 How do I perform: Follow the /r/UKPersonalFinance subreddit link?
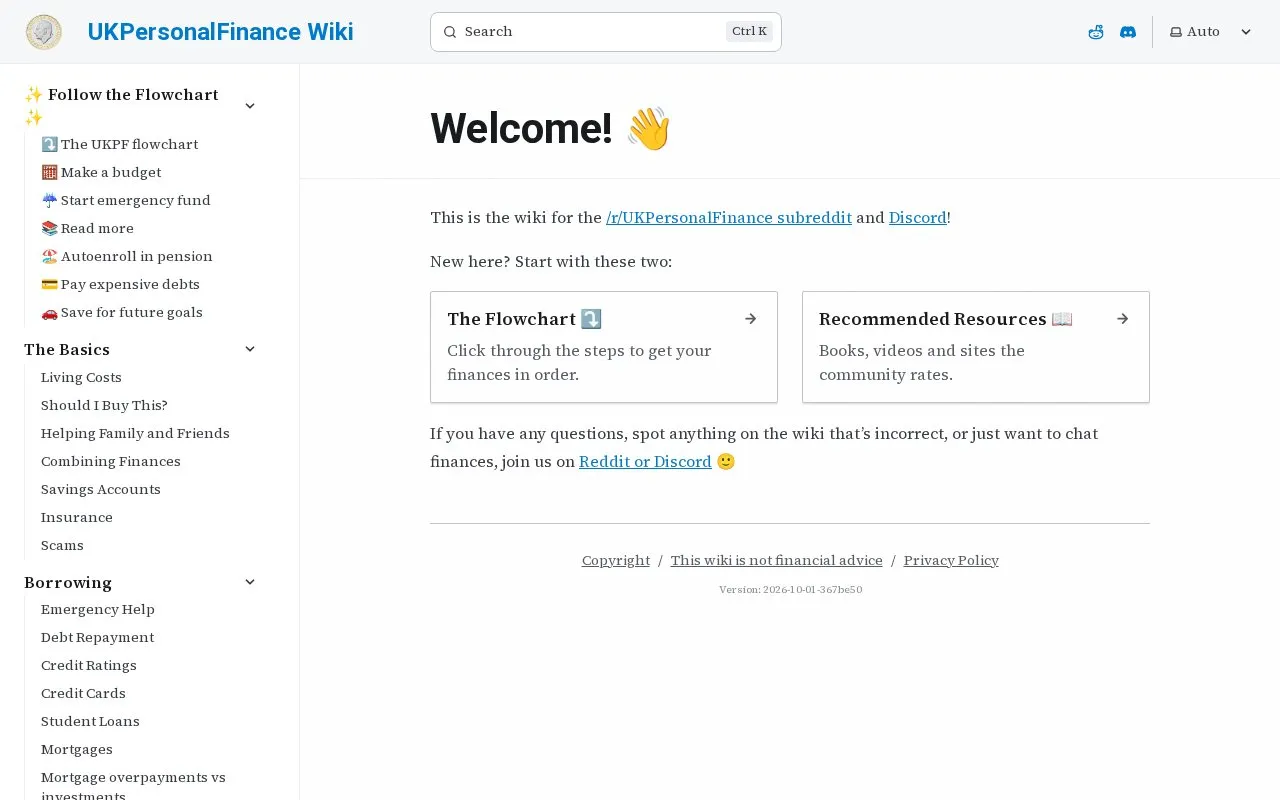729,218
